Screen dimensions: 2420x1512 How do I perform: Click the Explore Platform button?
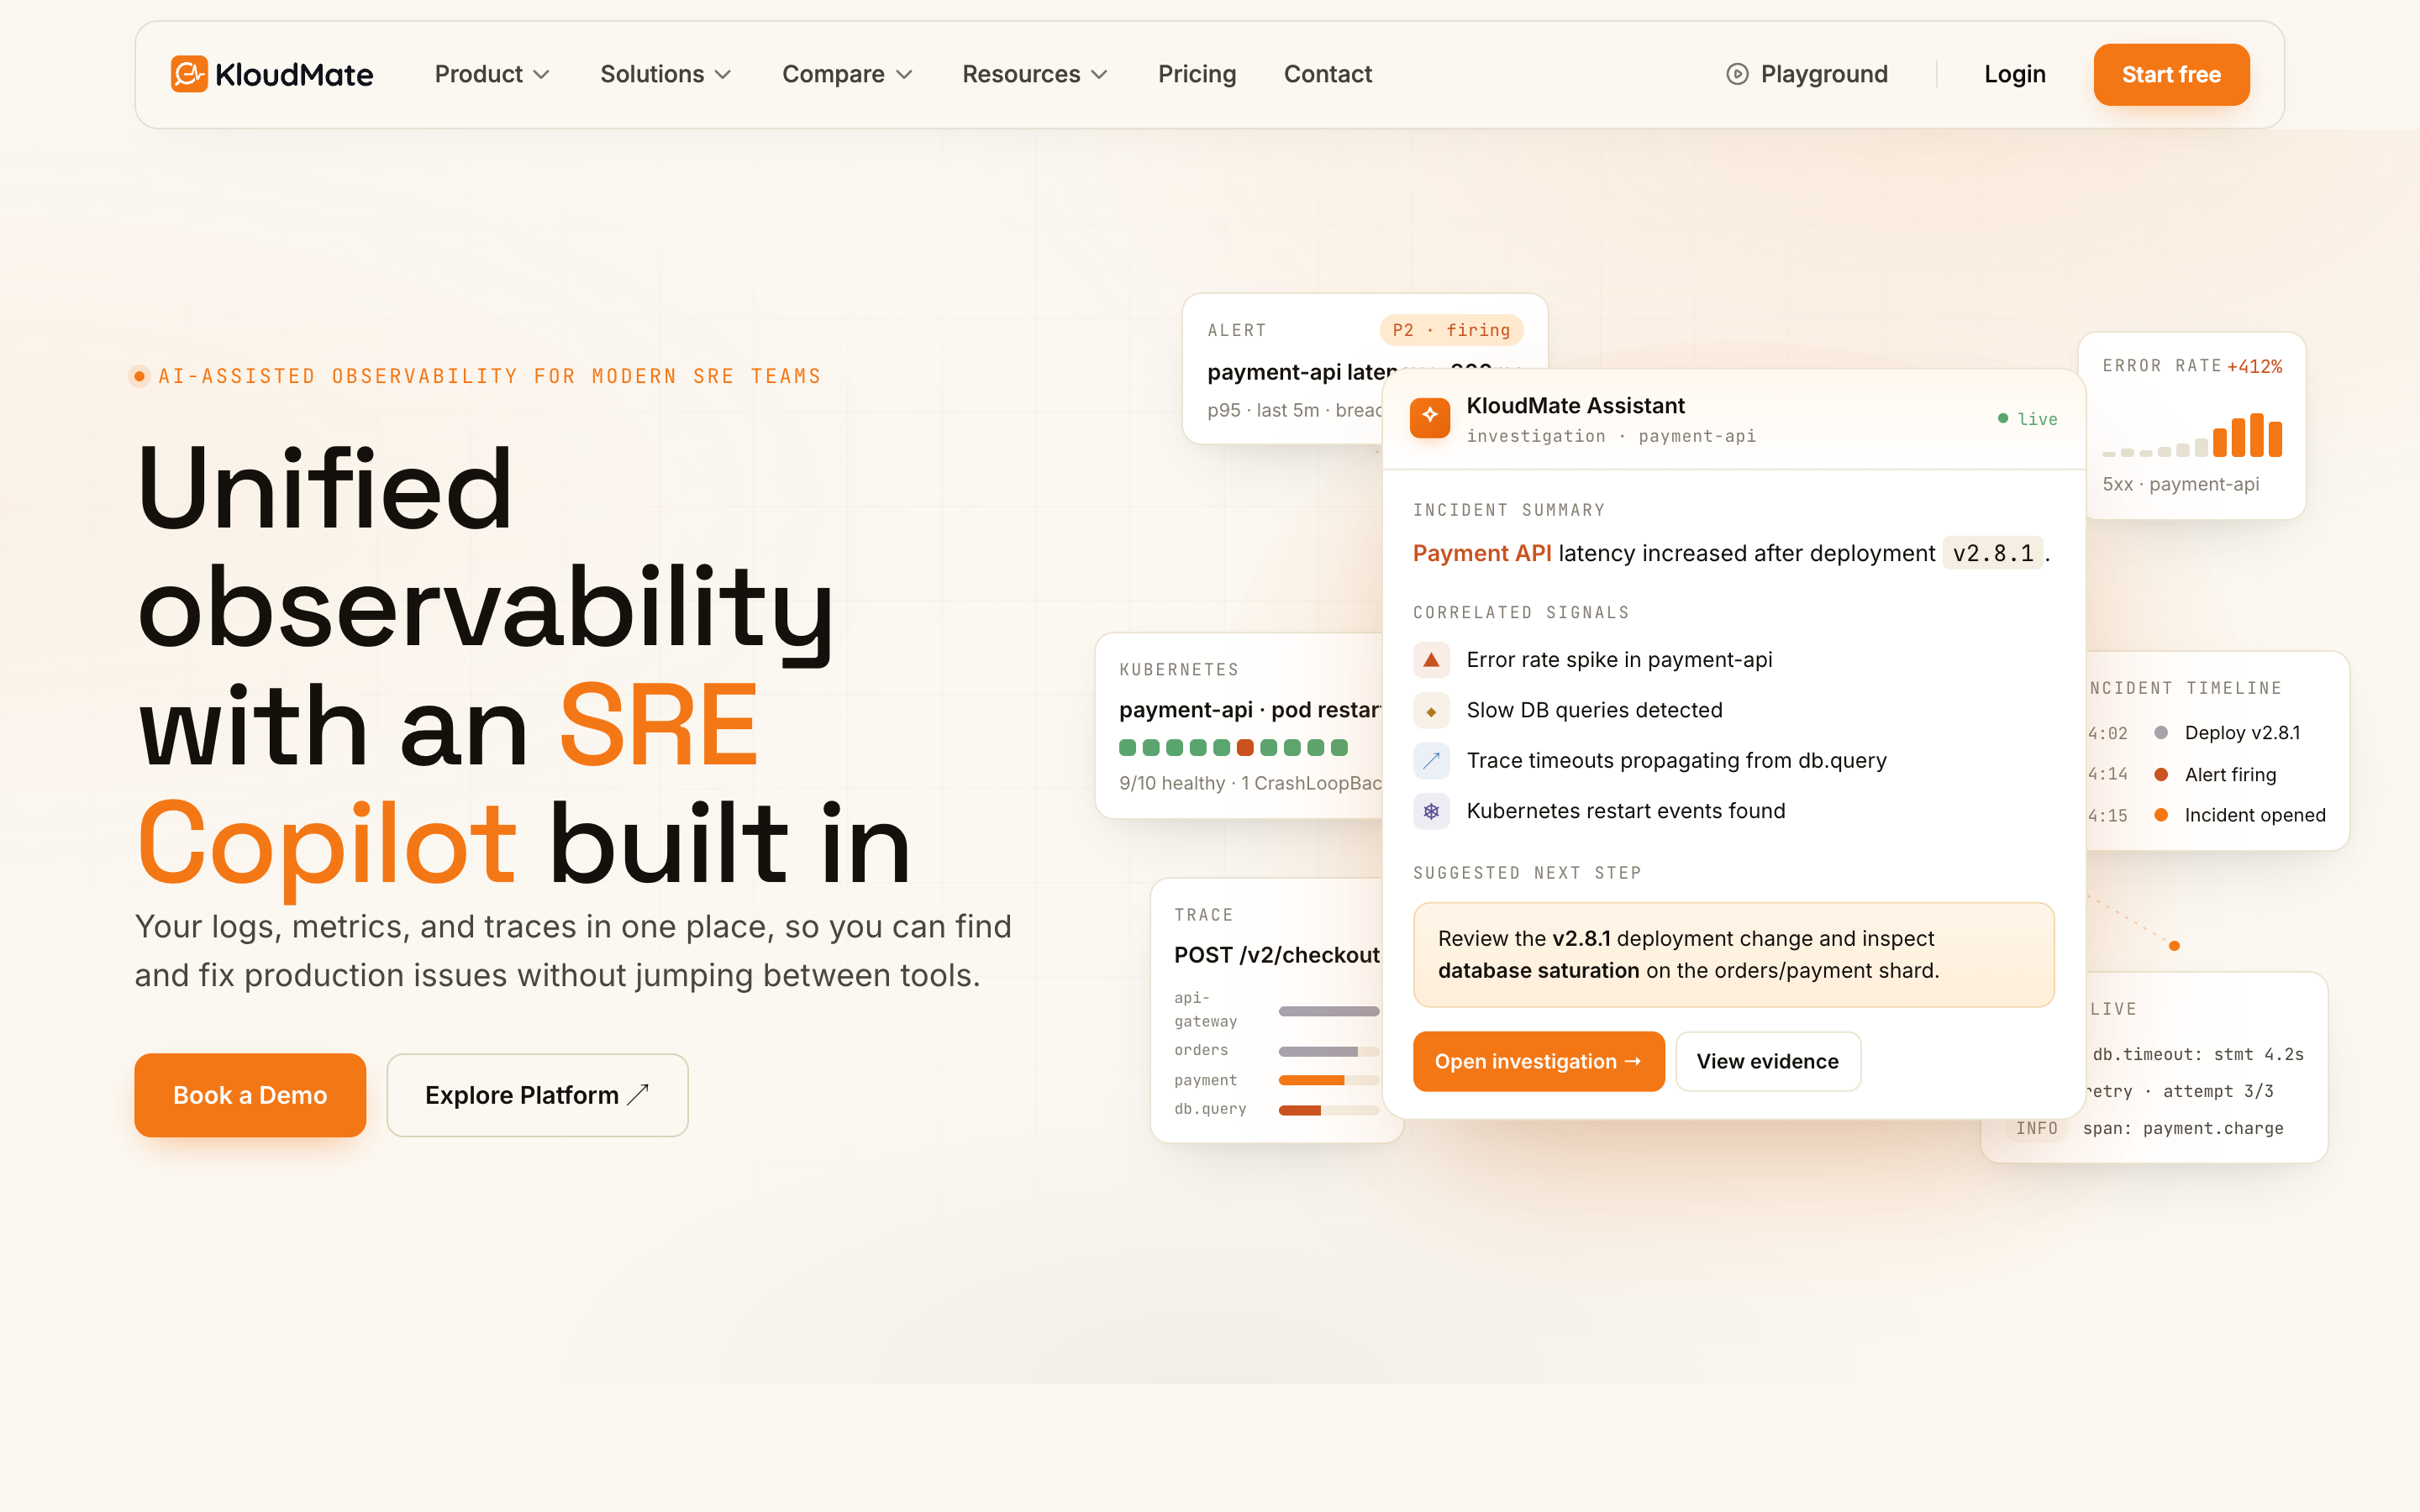(x=537, y=1094)
